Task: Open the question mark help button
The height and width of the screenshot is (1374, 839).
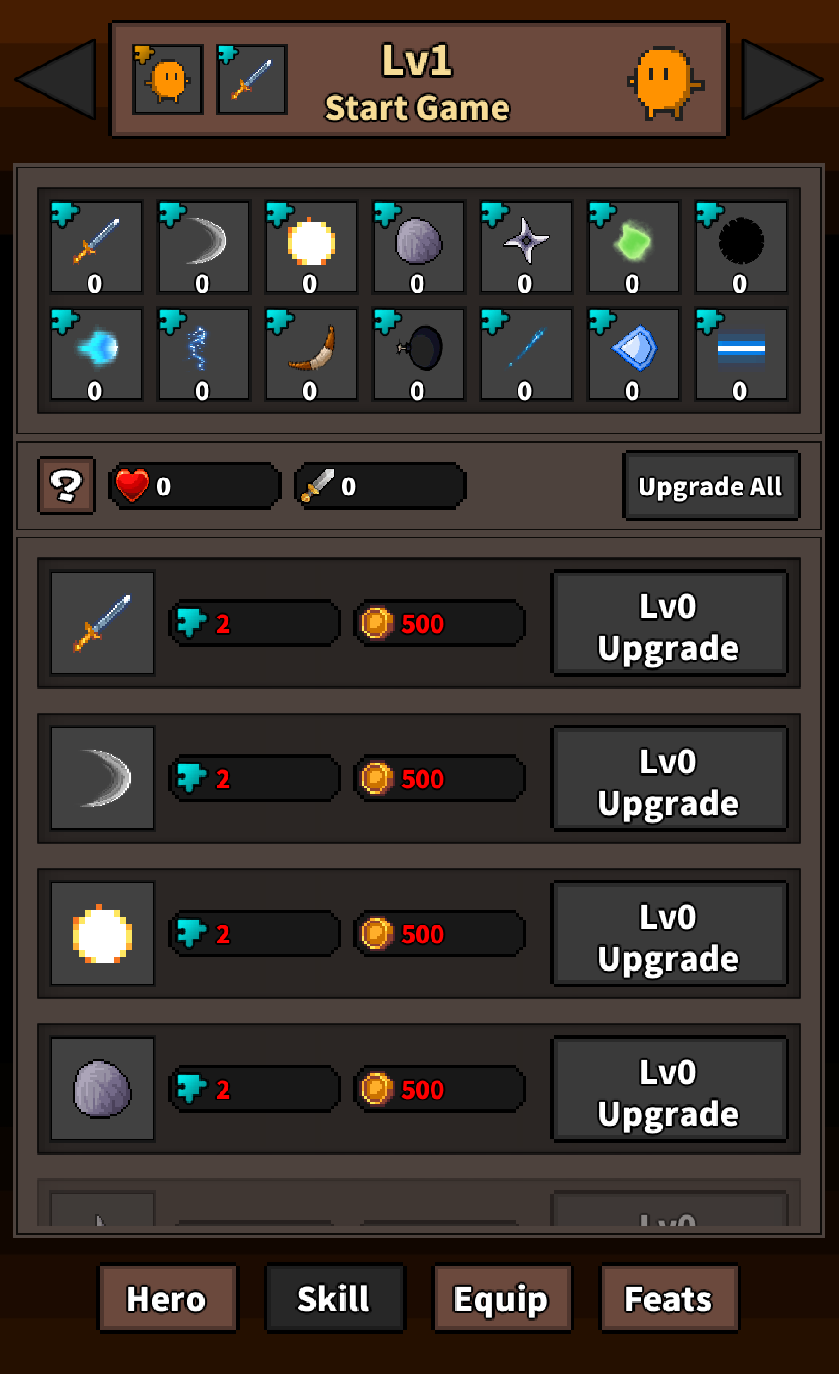Action: click(66, 486)
